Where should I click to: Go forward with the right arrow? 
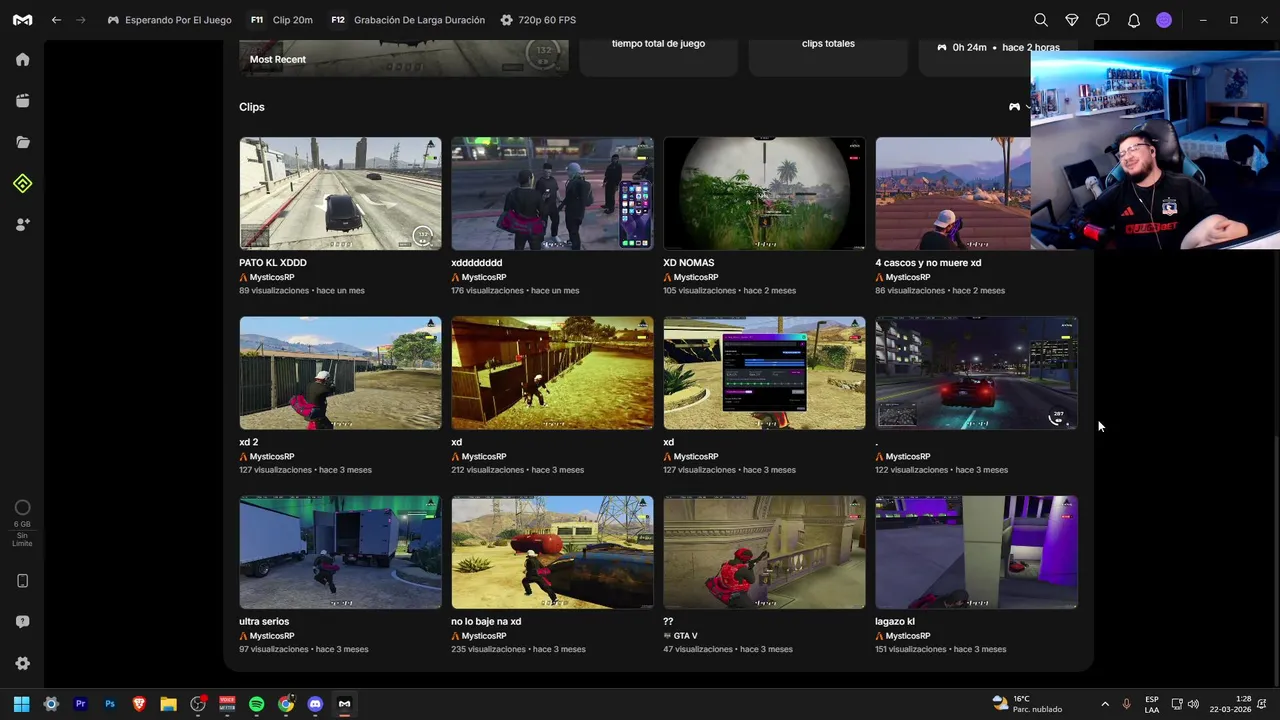[x=80, y=20]
